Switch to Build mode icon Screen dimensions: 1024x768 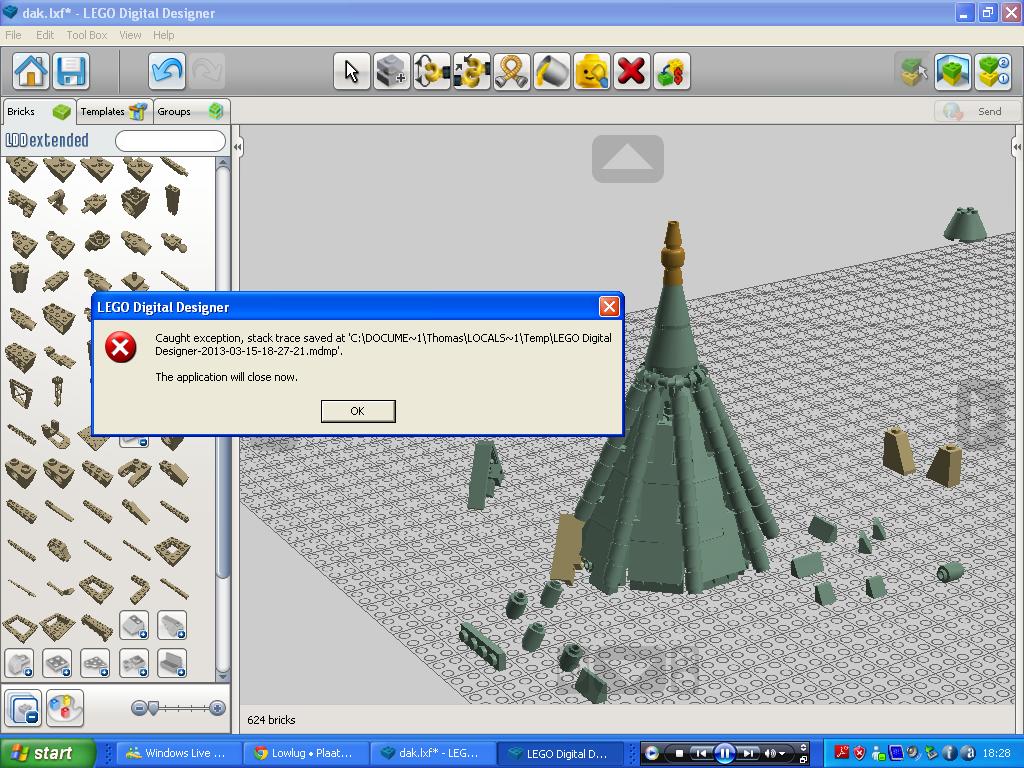tap(913, 71)
